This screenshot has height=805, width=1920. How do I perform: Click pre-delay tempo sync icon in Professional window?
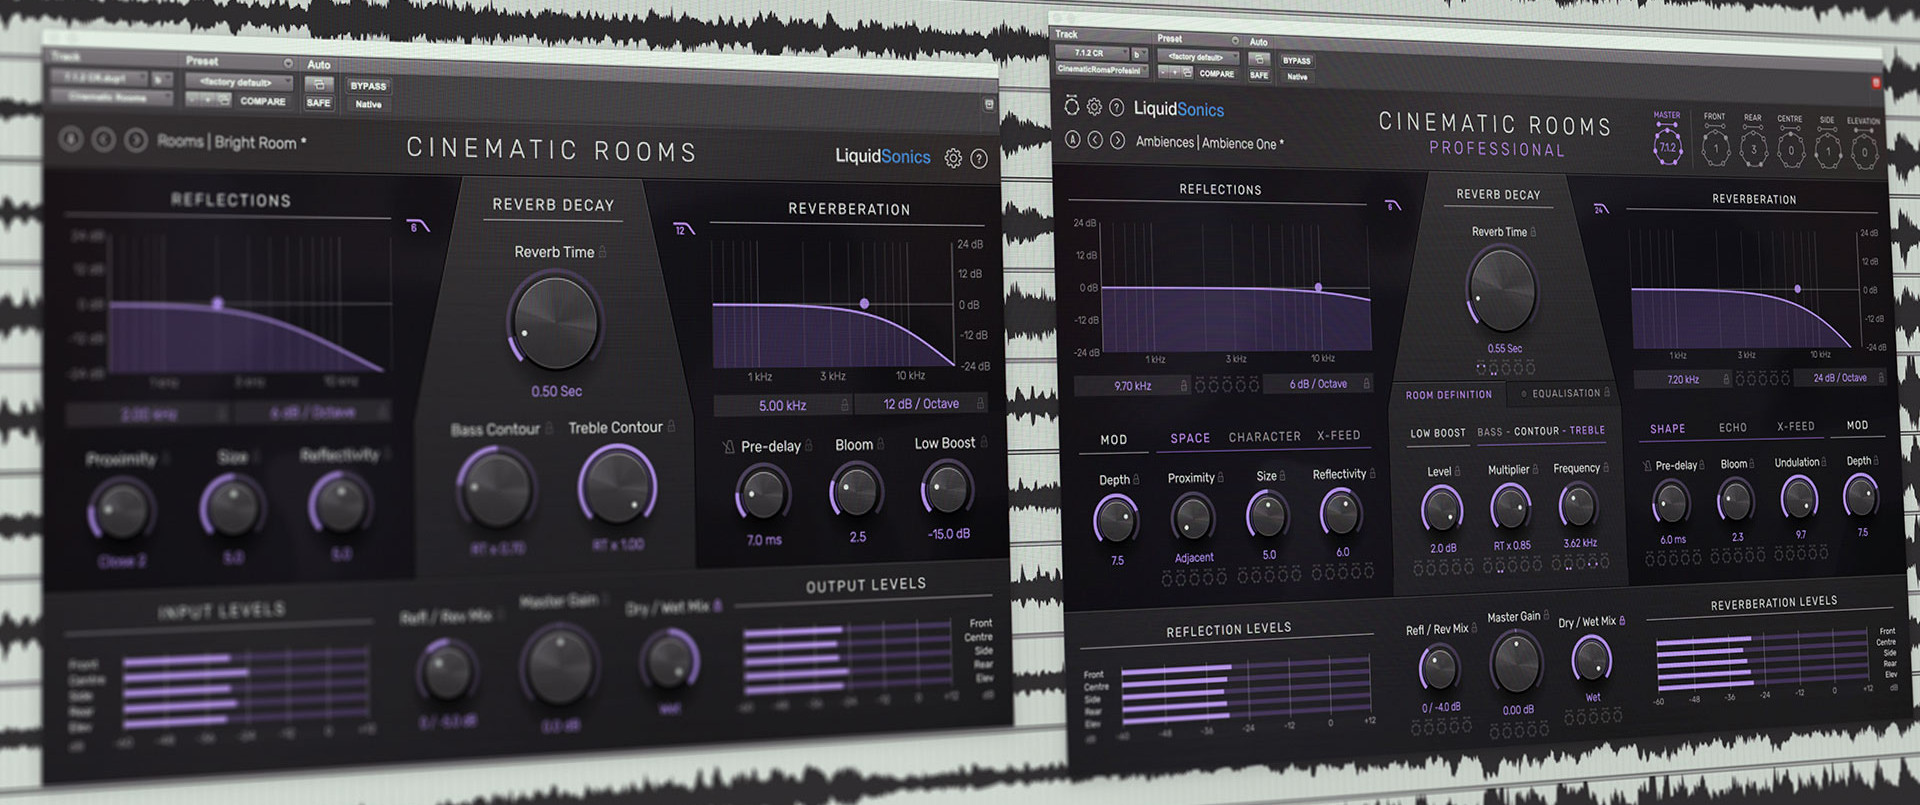pyautogui.click(x=1647, y=466)
